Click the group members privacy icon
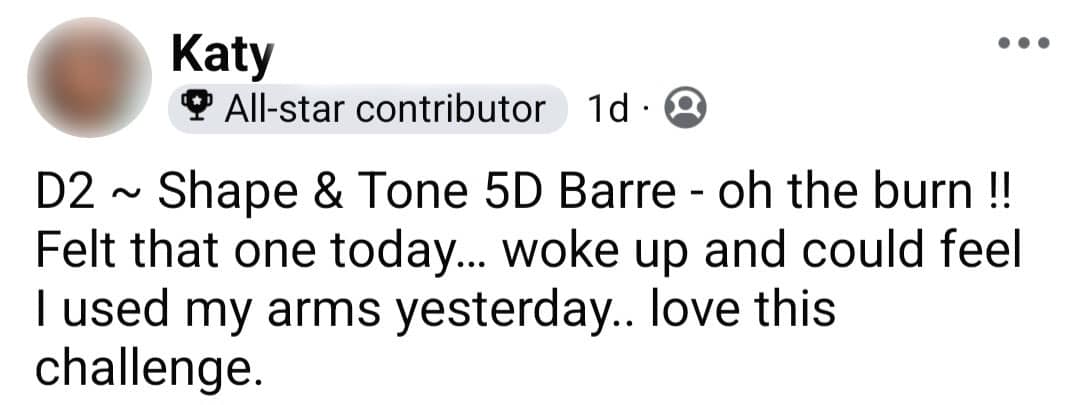This screenshot has width=1080, height=405. 685,109
